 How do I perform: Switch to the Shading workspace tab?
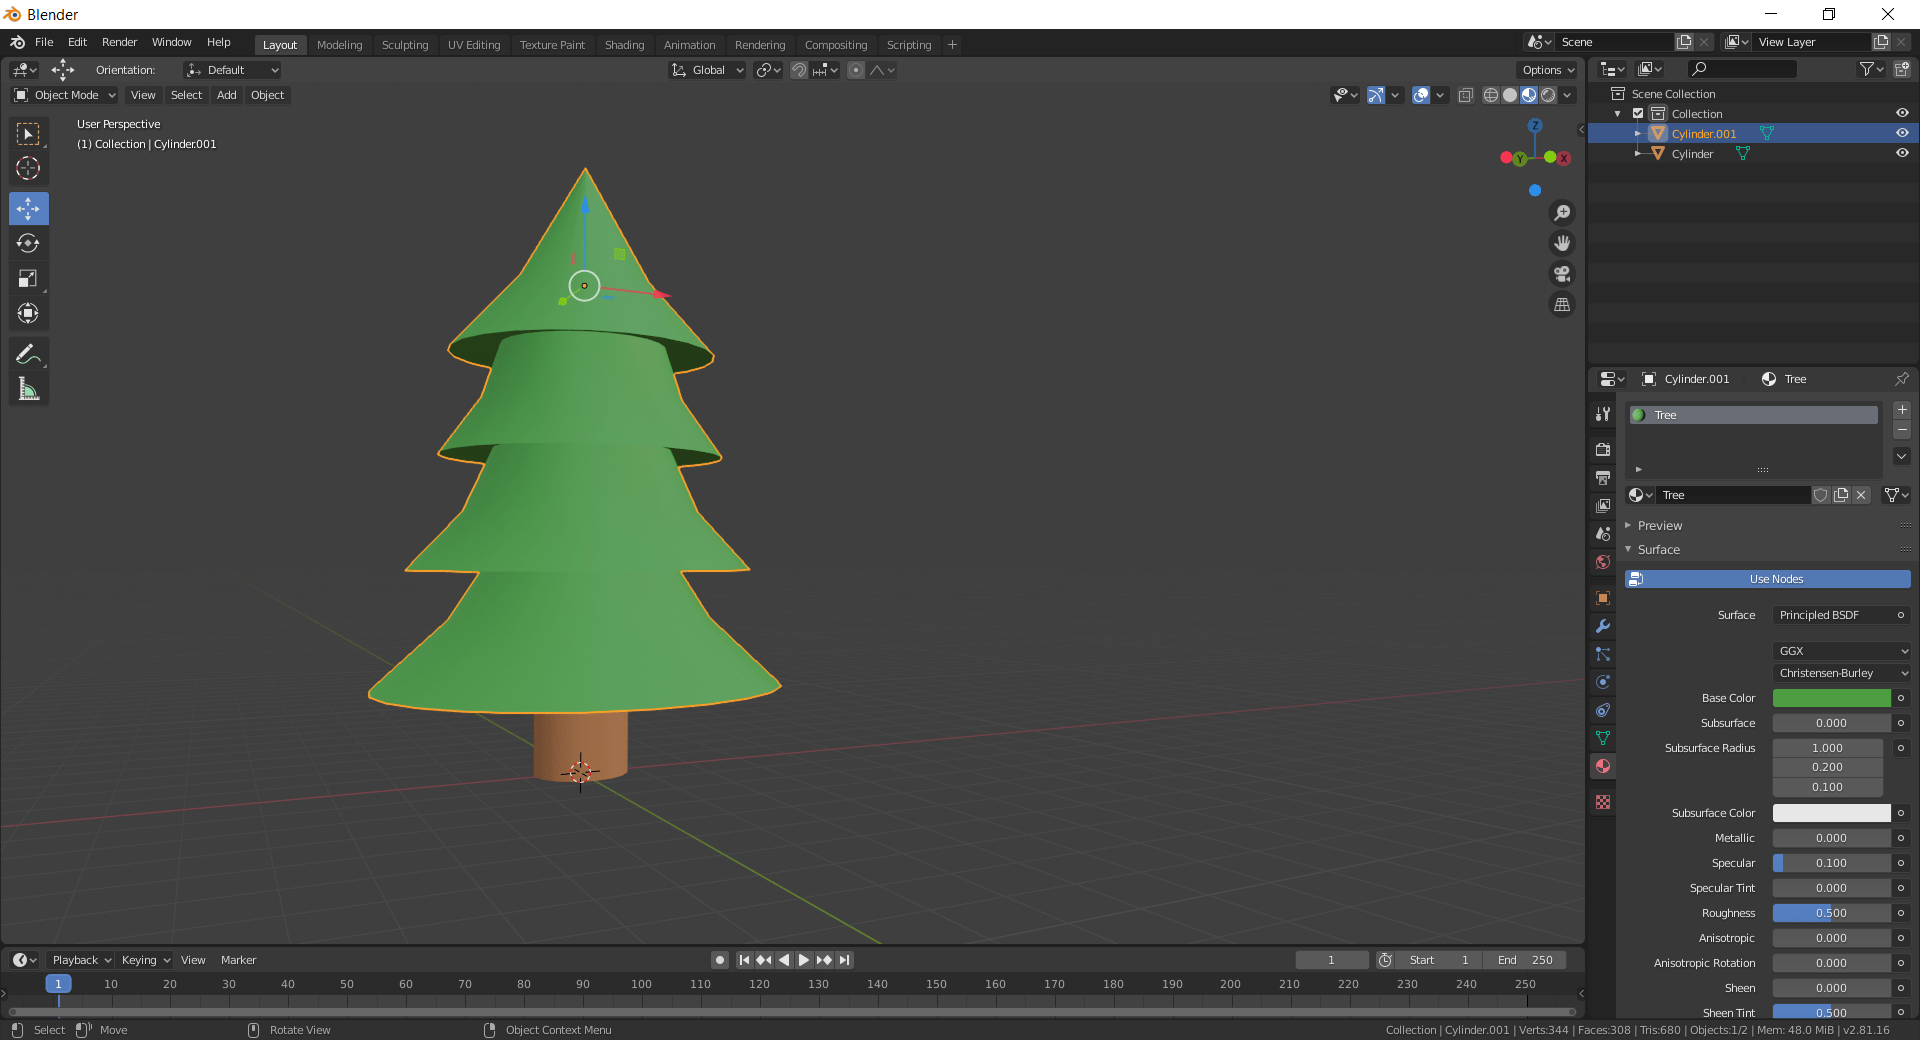pyautogui.click(x=623, y=44)
